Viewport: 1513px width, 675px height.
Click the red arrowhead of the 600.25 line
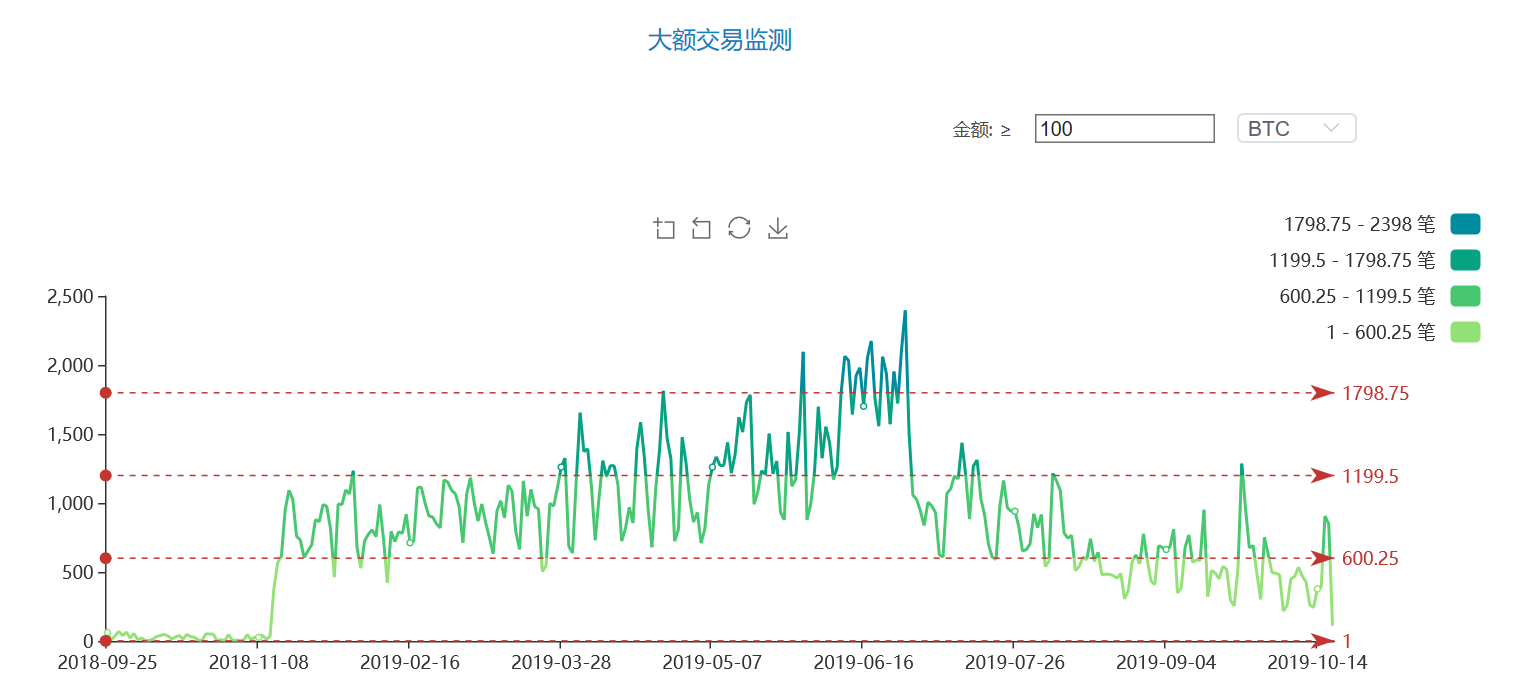(1322, 558)
